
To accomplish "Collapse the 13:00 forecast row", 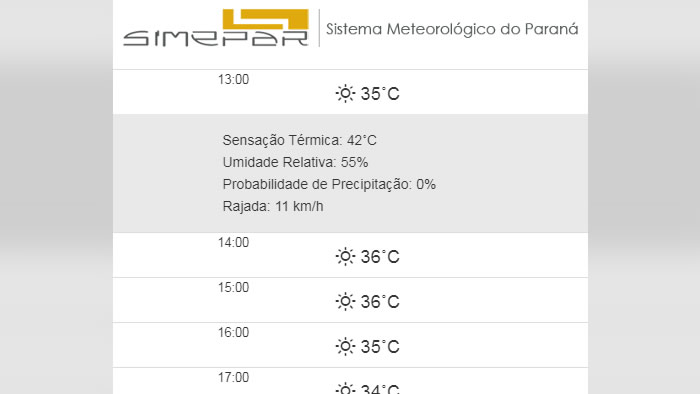I will tap(350, 92).
